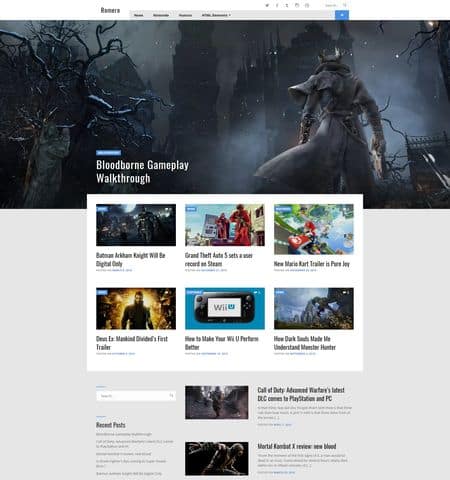This screenshot has width=450, height=480.
Task: Open Mortal Kombat X link in Recent Posts
Action: point(123,454)
